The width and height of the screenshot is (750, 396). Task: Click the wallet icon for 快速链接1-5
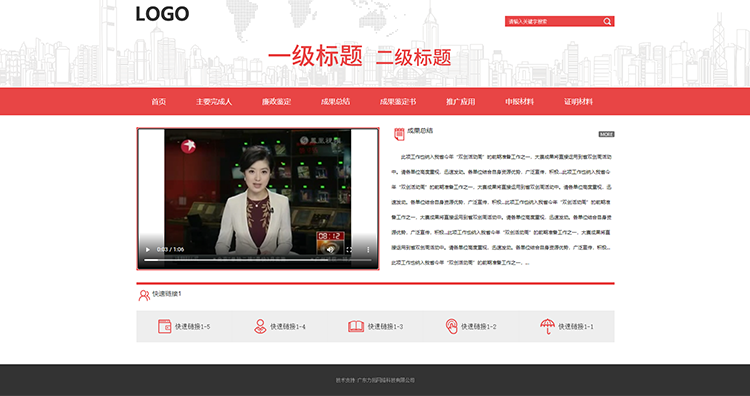[x=165, y=326]
